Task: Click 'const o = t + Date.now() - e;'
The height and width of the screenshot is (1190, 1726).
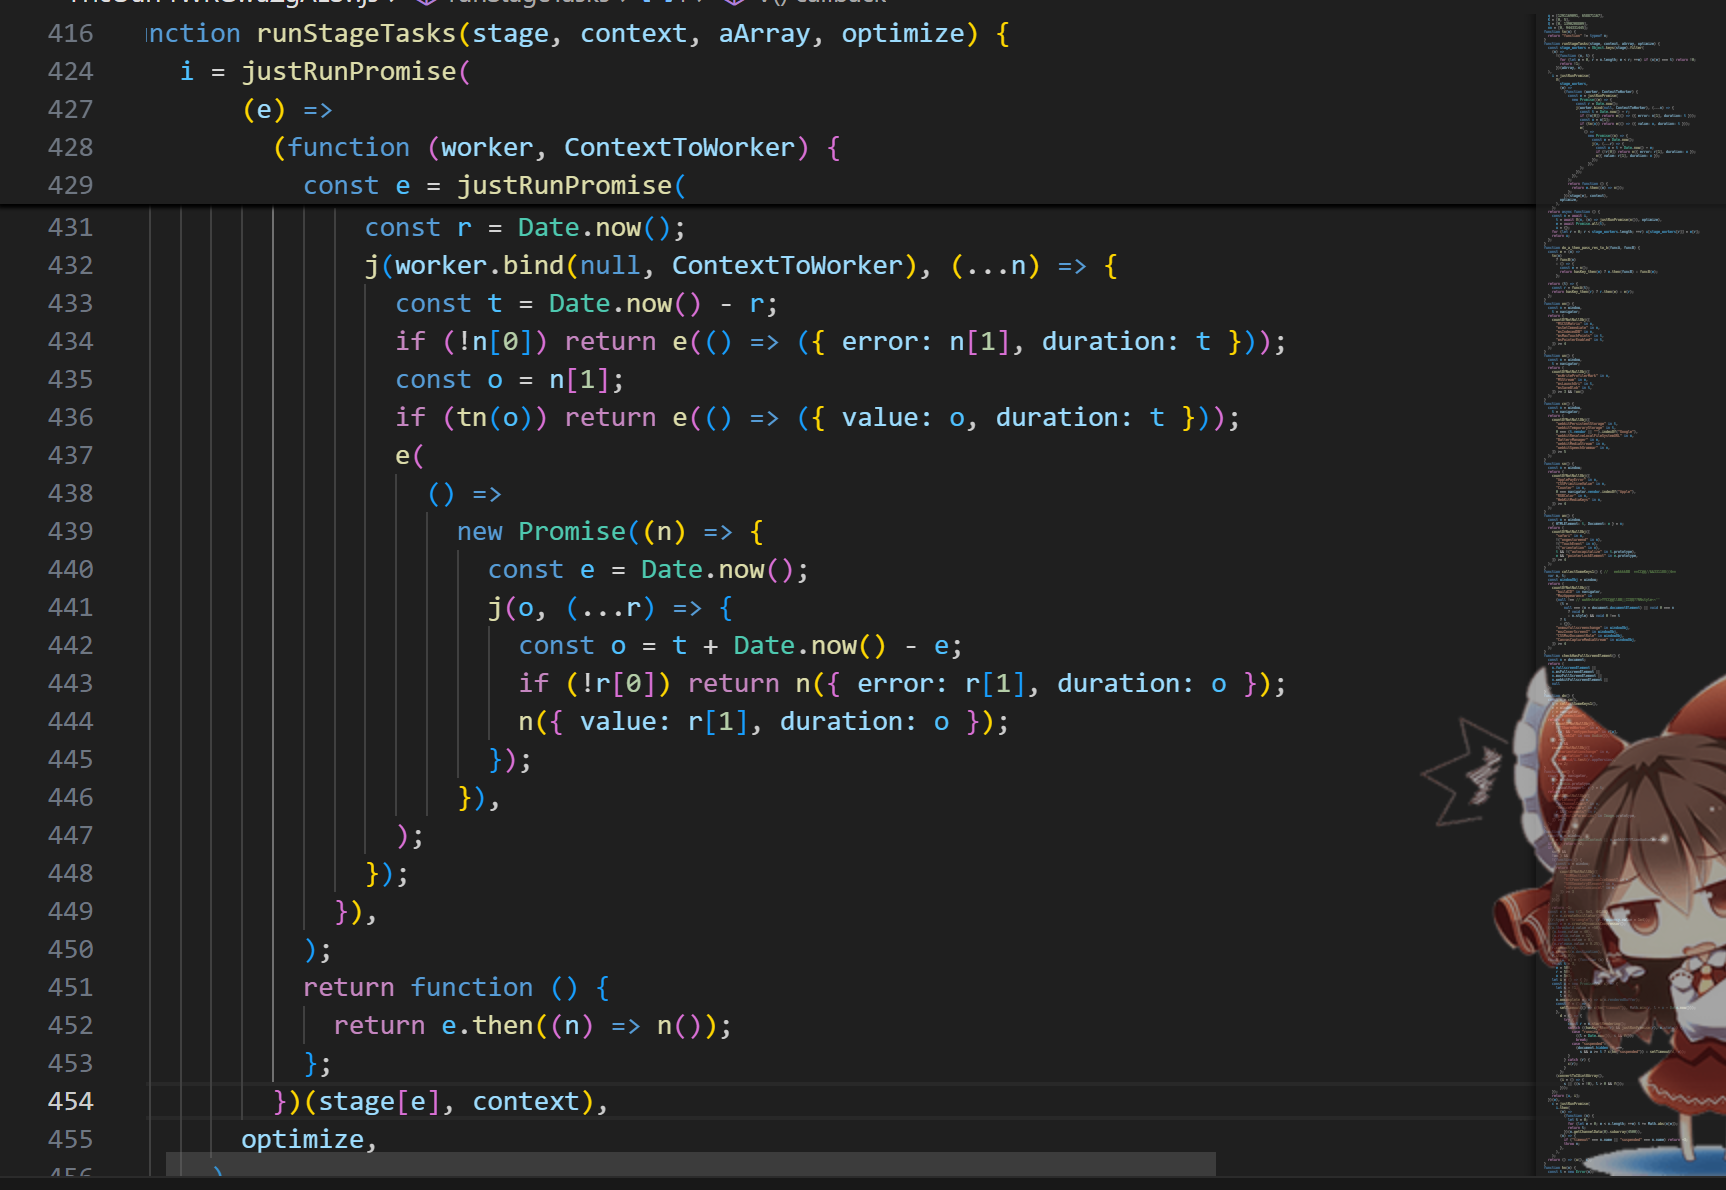Action: click(740, 646)
